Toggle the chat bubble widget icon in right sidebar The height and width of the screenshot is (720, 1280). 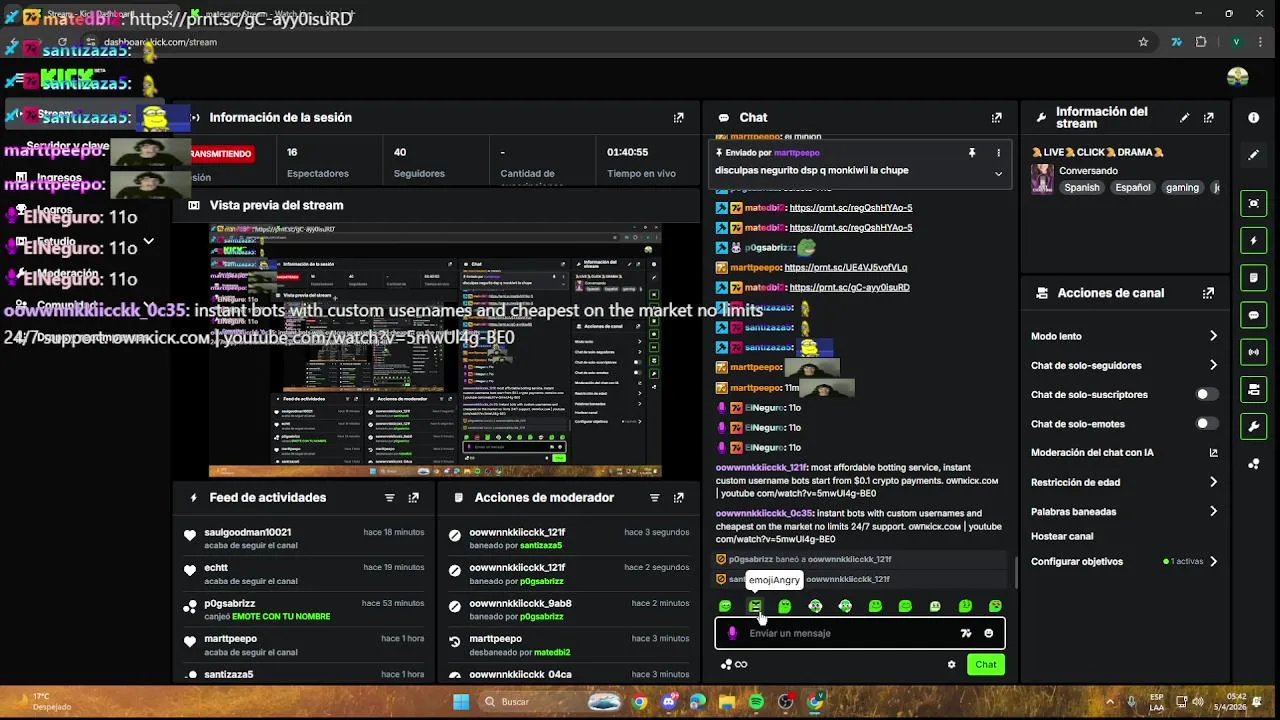pos(1254,315)
